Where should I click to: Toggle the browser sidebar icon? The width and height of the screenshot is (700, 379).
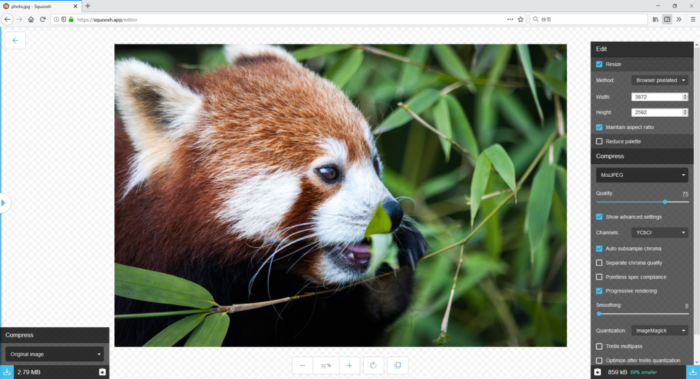coord(667,20)
